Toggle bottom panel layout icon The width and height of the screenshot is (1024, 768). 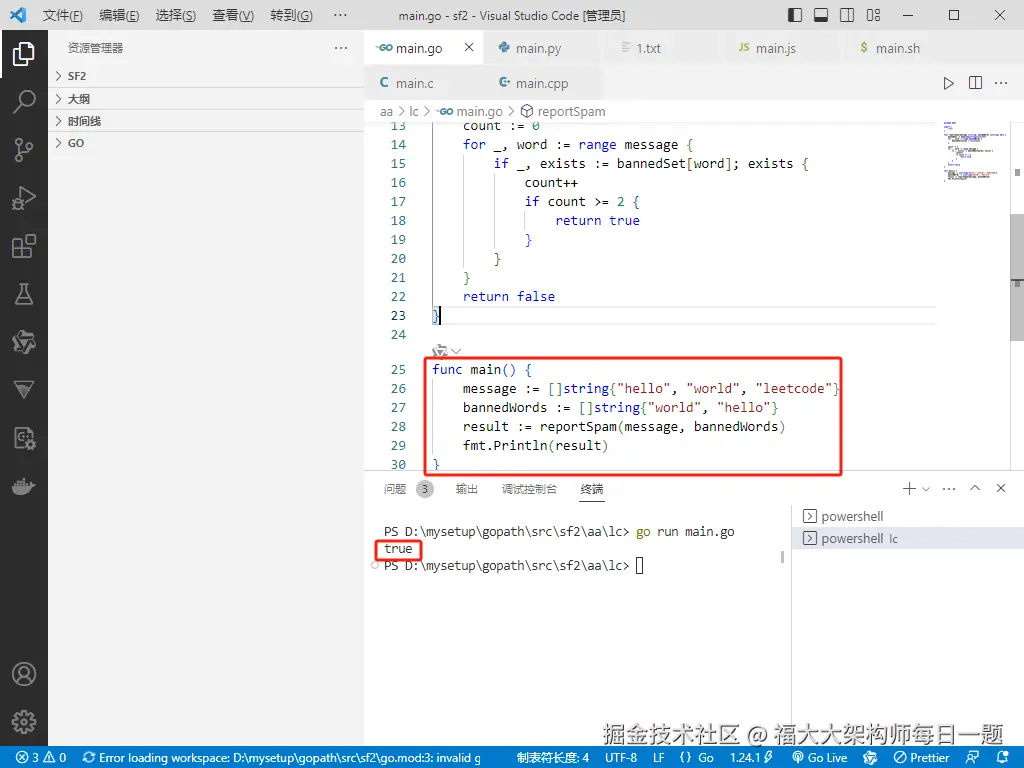(821, 15)
